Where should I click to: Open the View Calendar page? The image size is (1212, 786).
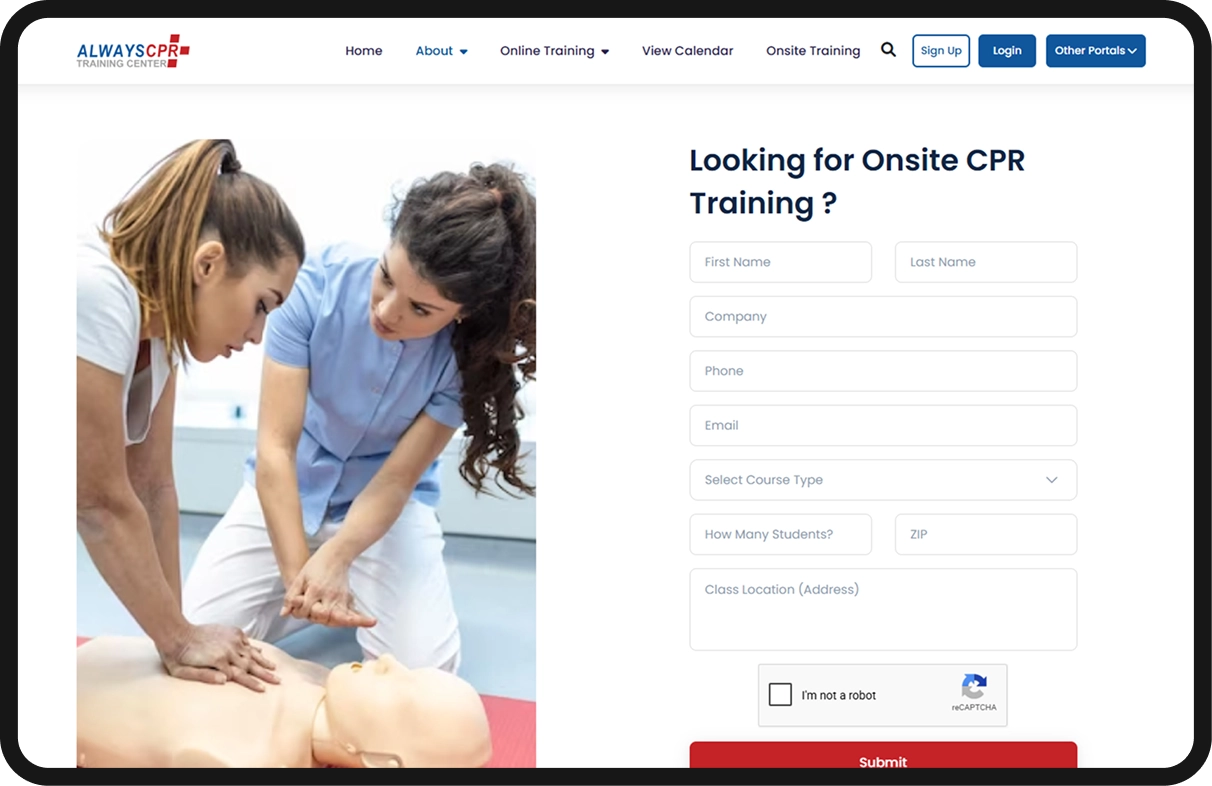pos(688,51)
